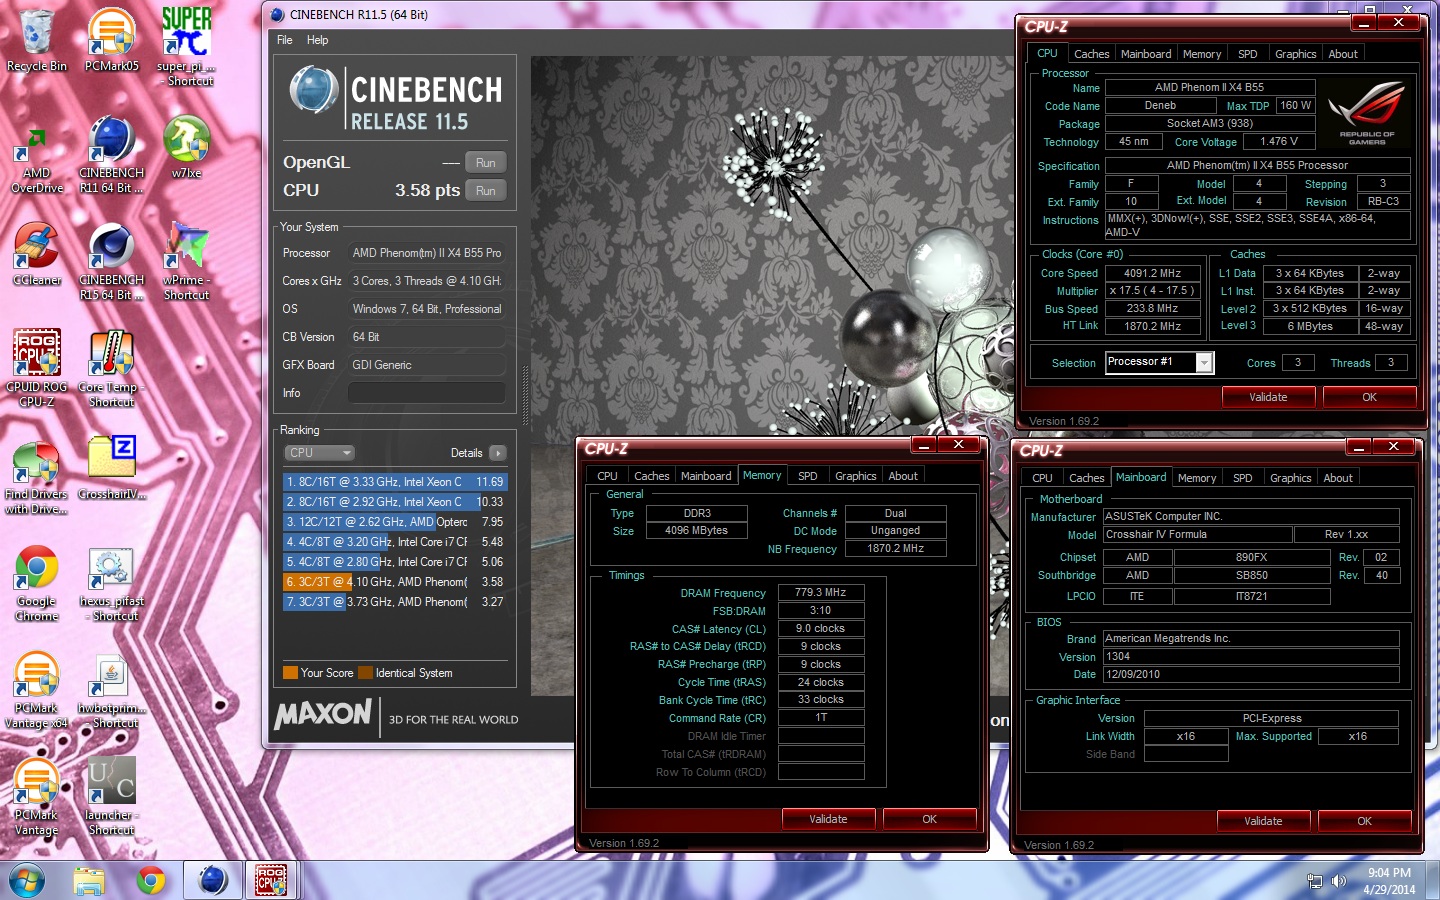This screenshot has height=900, width=1440.
Task: Click the BIOS version 1304 field
Action: tap(1251, 656)
